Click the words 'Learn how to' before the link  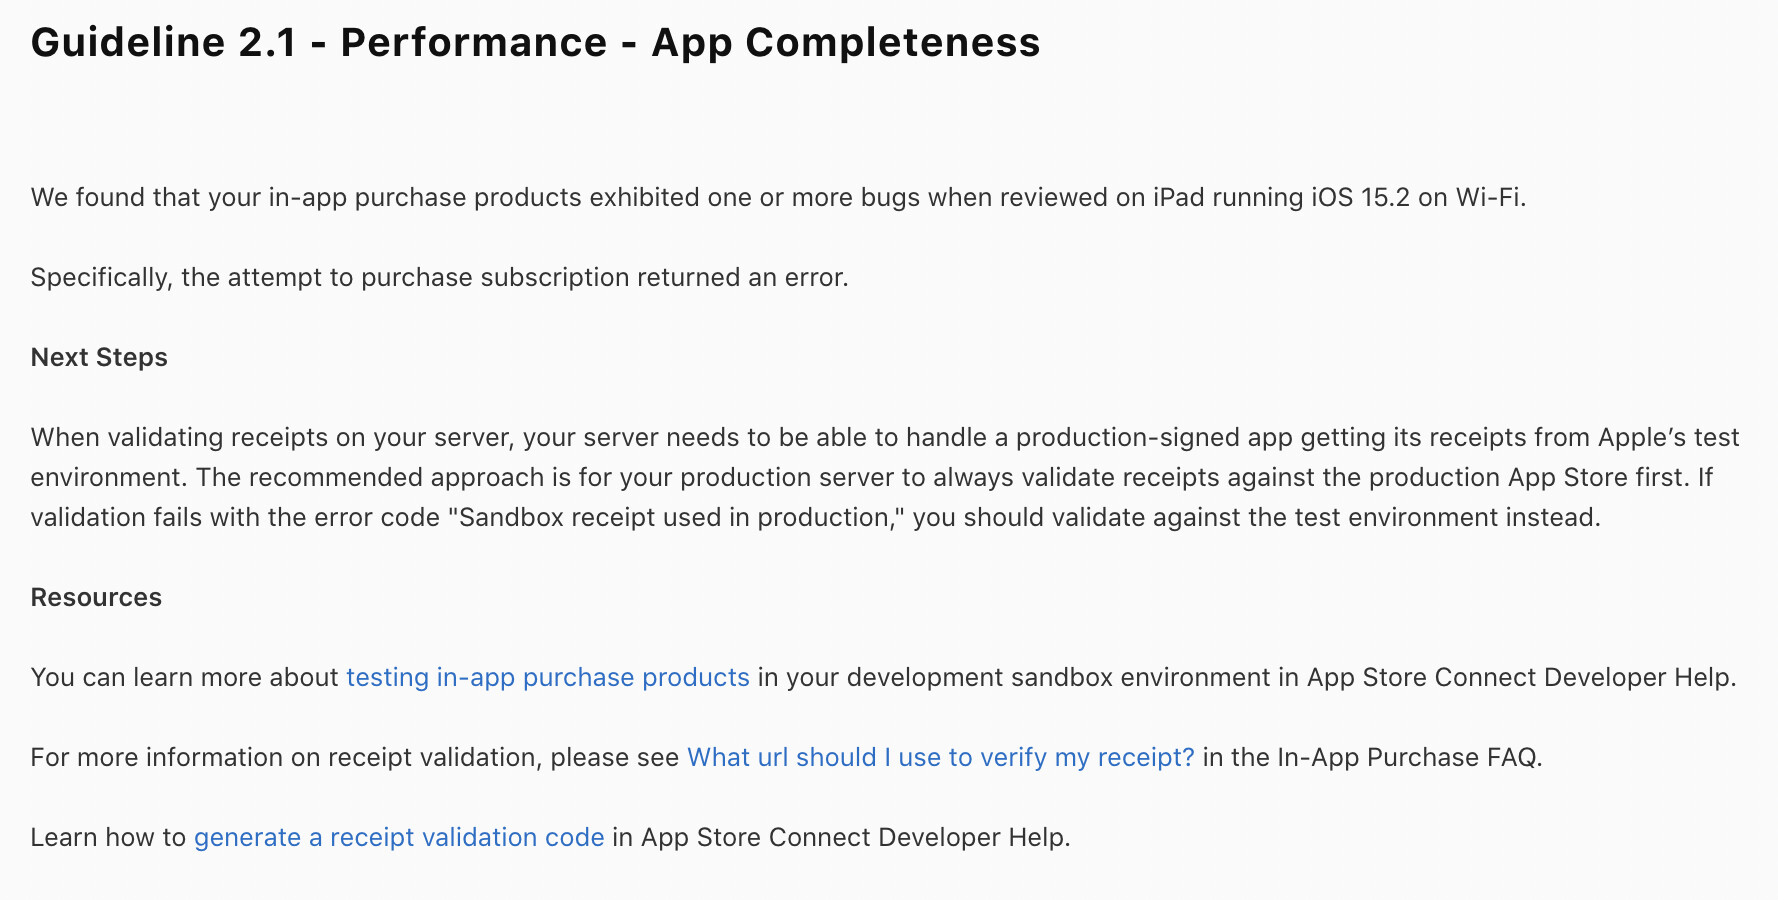pyautogui.click(x=108, y=837)
